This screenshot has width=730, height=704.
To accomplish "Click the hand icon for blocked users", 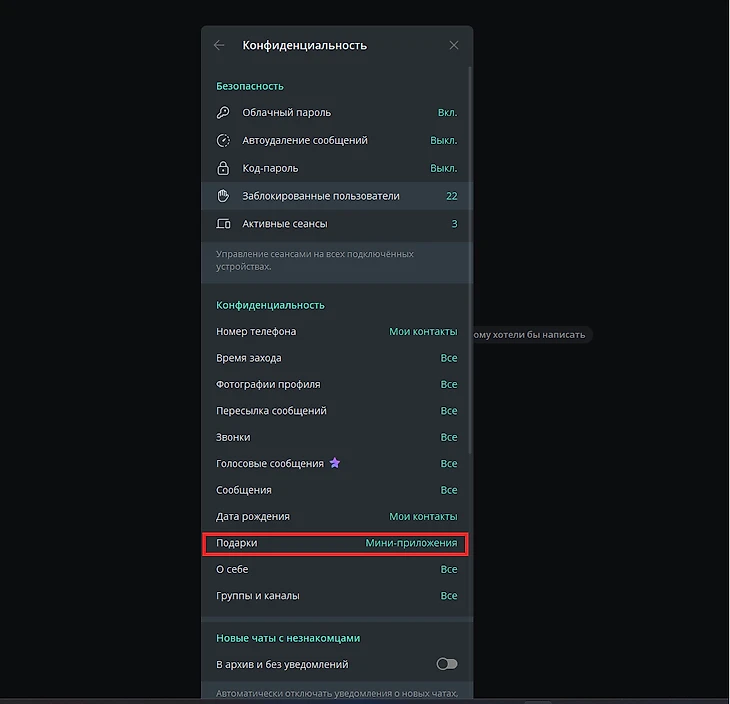I will click(223, 196).
